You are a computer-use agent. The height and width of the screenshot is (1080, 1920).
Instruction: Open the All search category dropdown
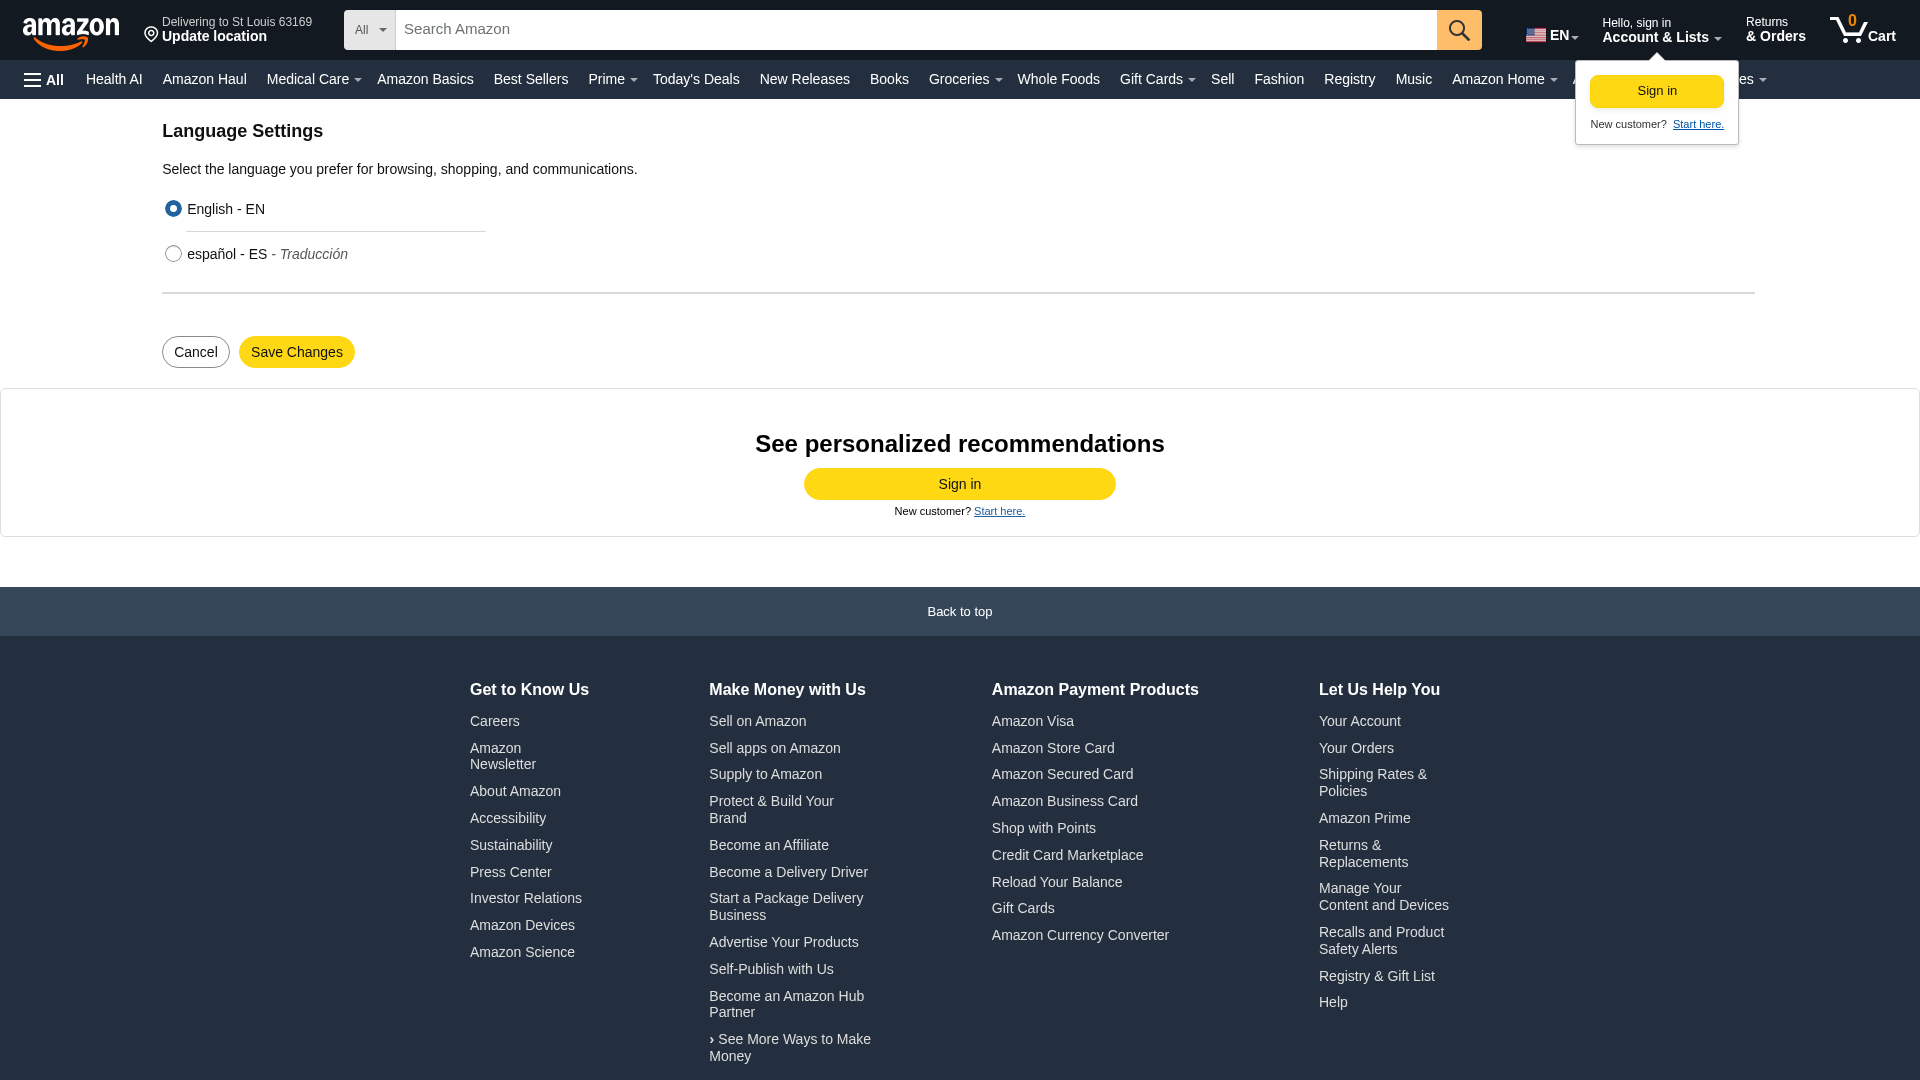click(370, 30)
